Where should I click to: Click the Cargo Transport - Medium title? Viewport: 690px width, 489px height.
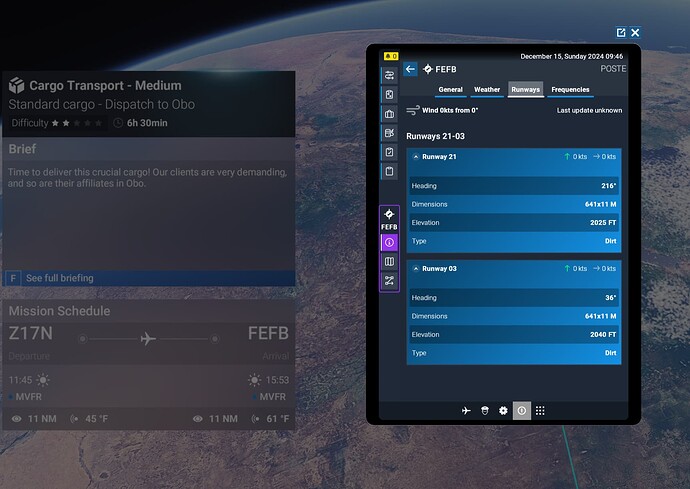tap(105, 85)
